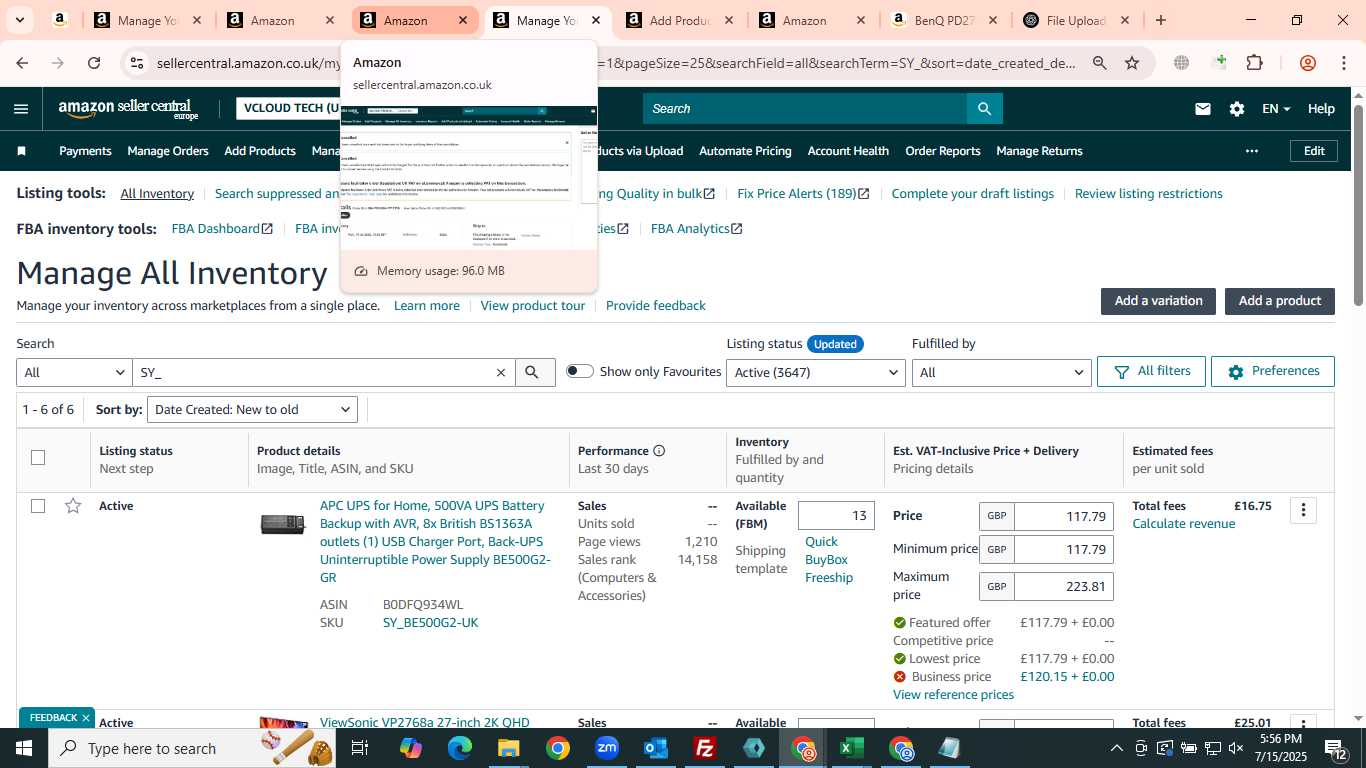Screen dimensions: 1366x768
Task: Click the inventory search text field
Action: pyautogui.click(x=315, y=372)
